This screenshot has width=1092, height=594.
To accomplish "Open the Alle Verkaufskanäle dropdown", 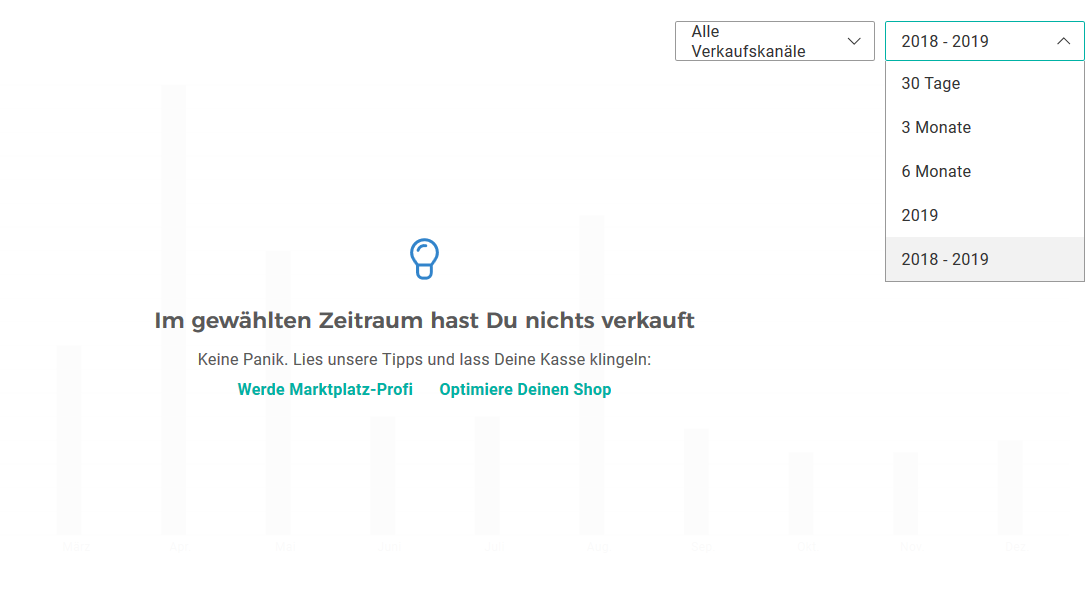I will click(x=774, y=41).
